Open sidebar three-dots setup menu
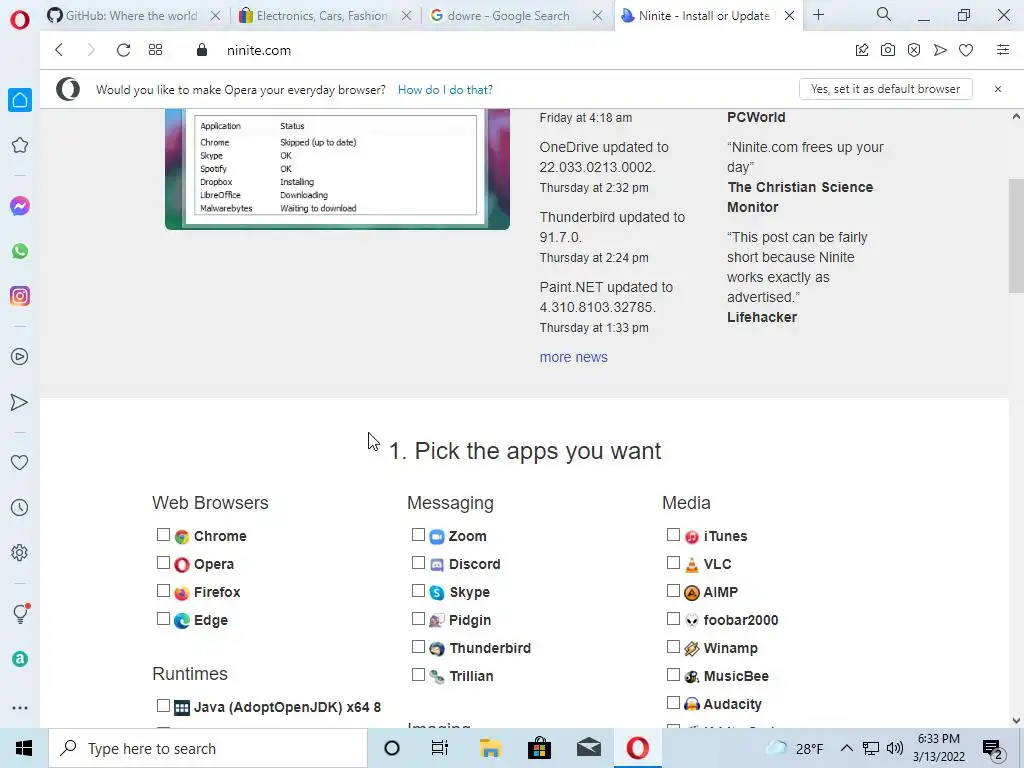The height and width of the screenshot is (768, 1024). (x=20, y=708)
